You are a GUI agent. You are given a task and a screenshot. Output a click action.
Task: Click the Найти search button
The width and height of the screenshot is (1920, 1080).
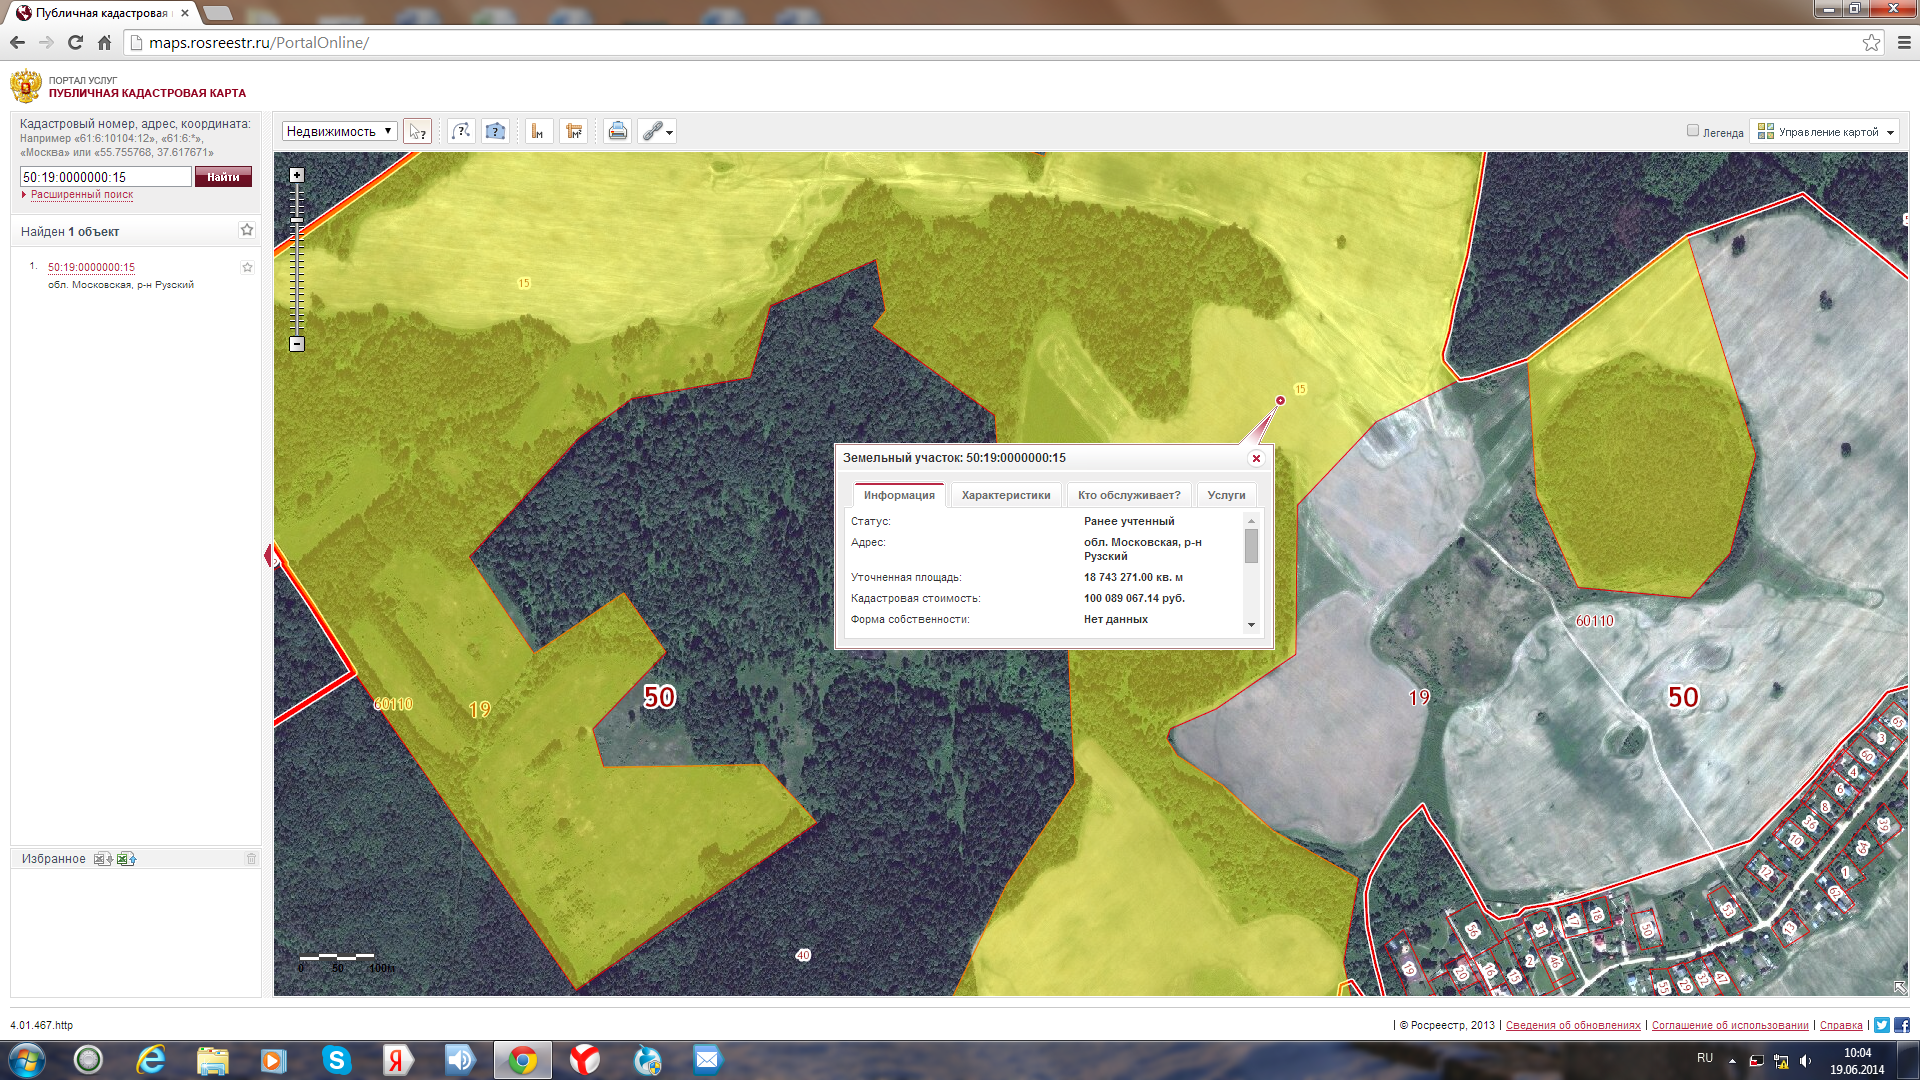pos(223,177)
